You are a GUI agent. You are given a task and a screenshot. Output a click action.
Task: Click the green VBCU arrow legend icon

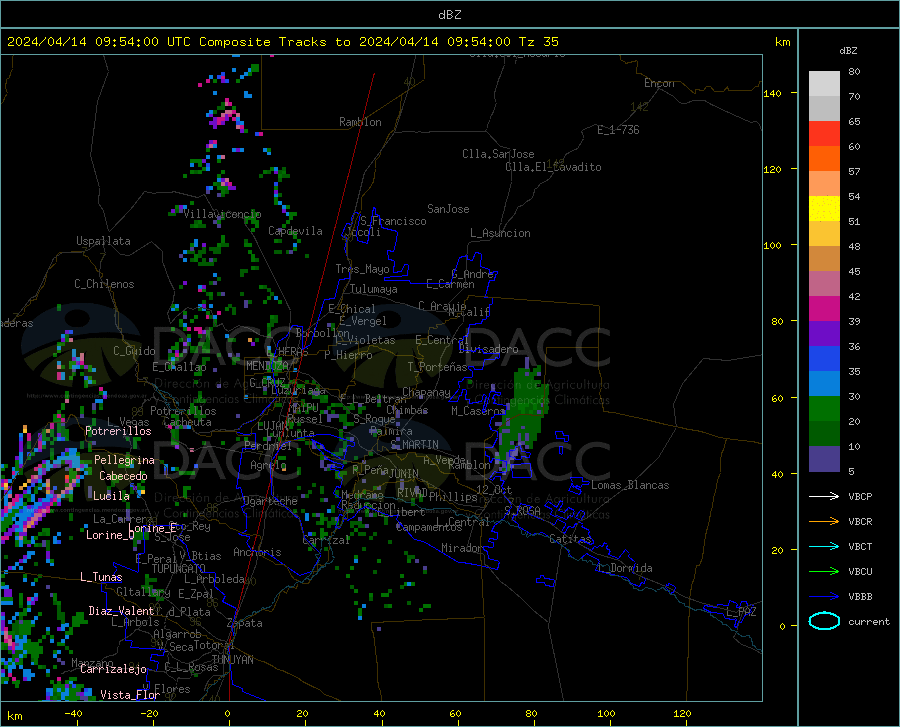824,572
